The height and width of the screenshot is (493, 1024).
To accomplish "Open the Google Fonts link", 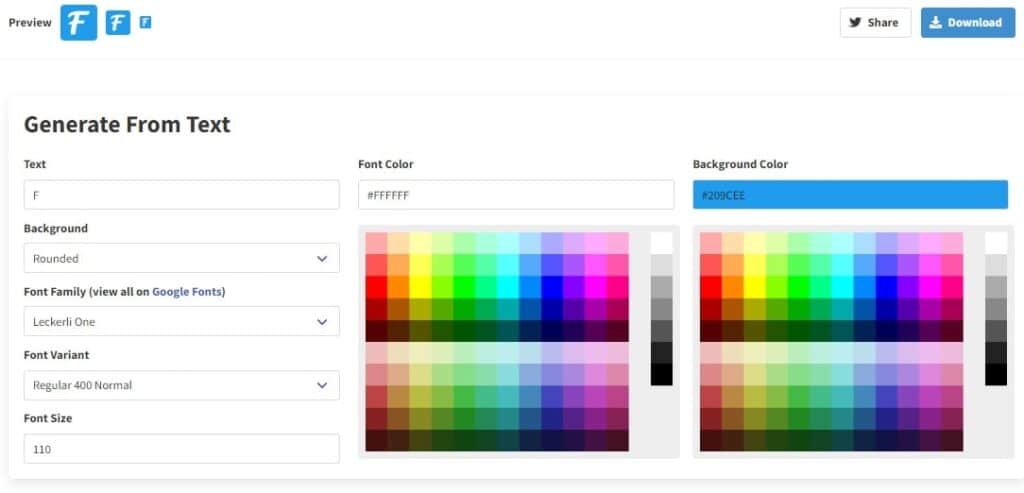I will tap(187, 292).
